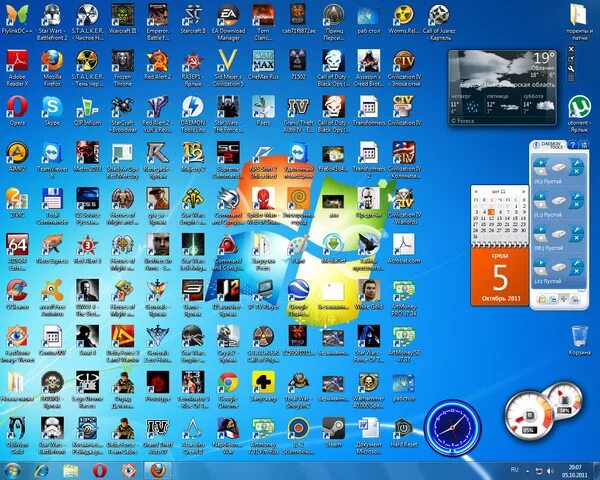The width and height of the screenshot is (600, 480).
Task: Launch Internet Explorer from the taskbar
Action: click(x=42, y=470)
